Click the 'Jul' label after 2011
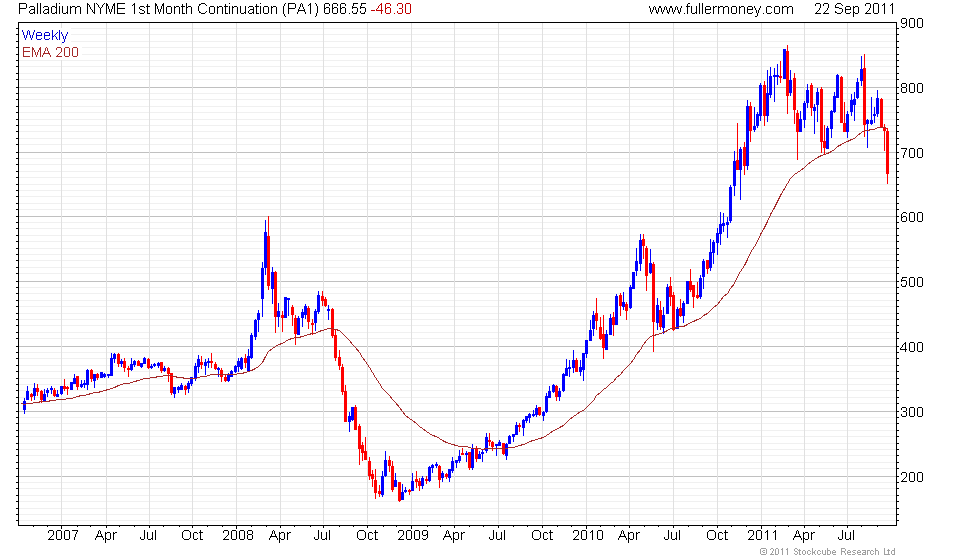This screenshot has width=980, height=560. pyautogui.click(x=846, y=536)
